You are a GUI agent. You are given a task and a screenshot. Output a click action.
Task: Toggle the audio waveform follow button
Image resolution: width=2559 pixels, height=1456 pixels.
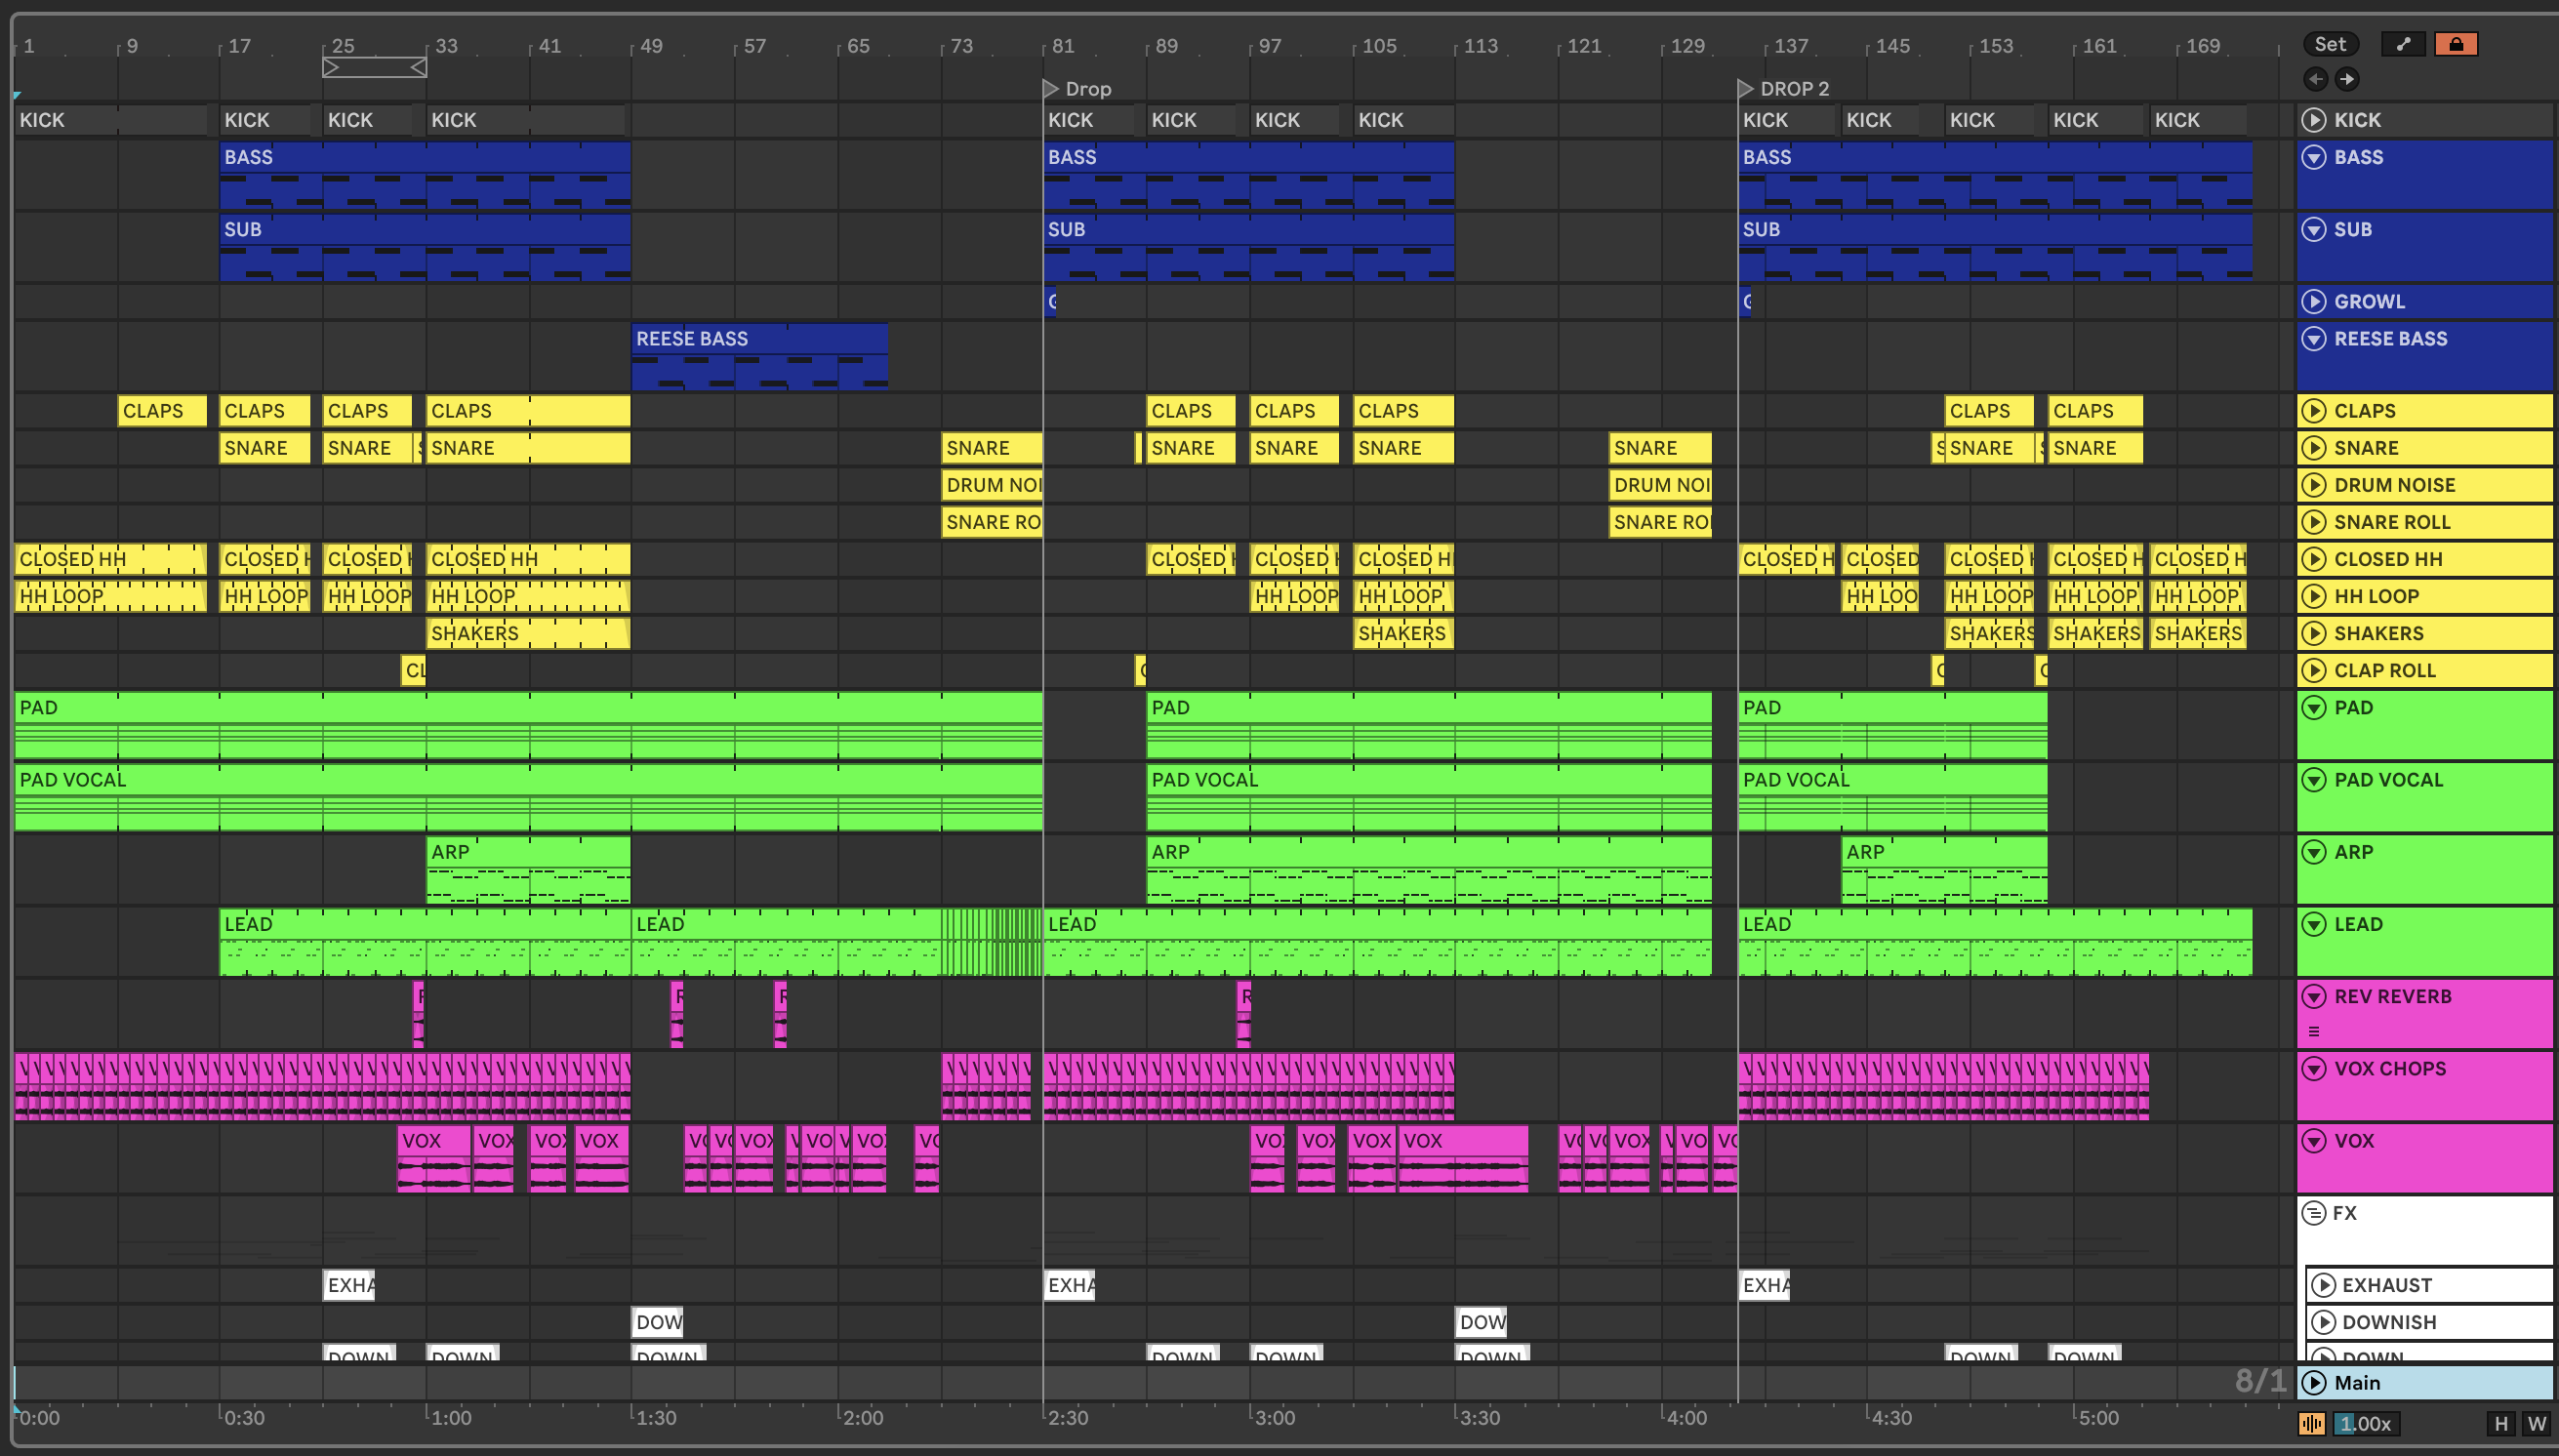(2311, 1423)
